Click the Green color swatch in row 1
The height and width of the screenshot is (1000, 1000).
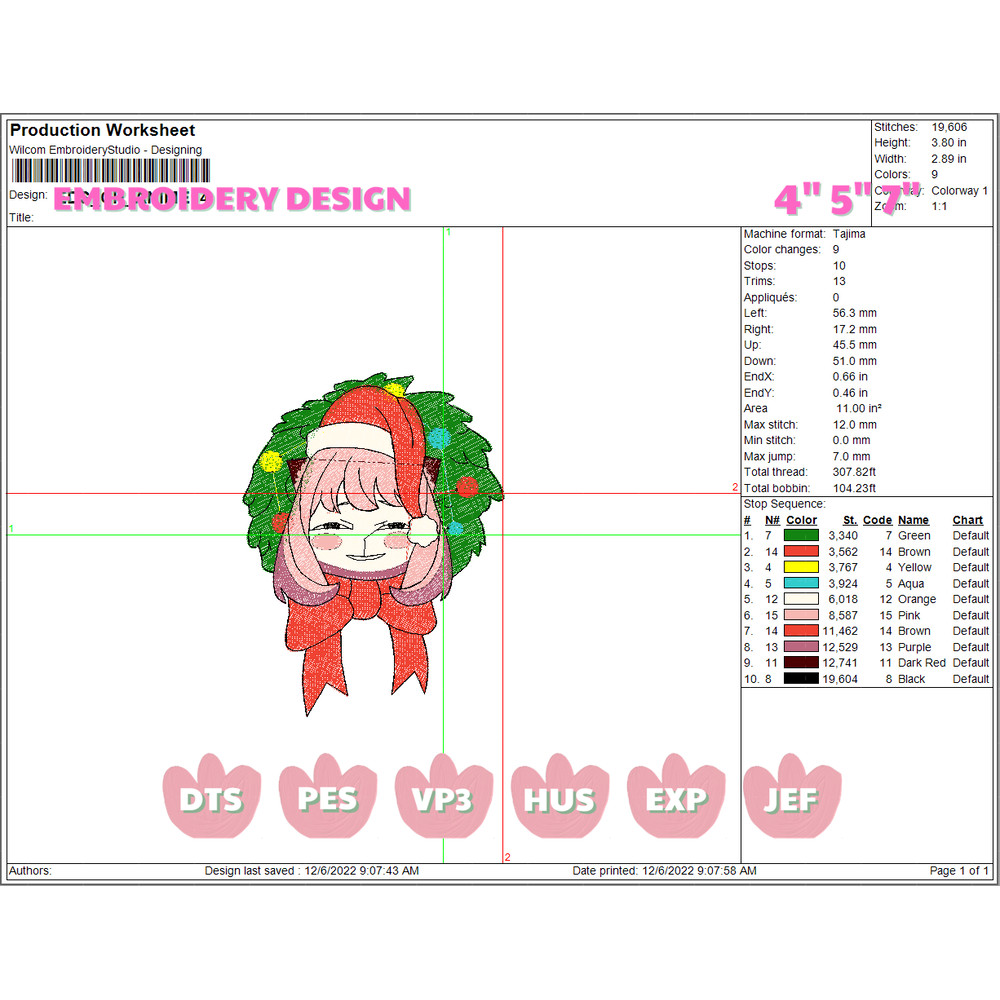point(801,536)
